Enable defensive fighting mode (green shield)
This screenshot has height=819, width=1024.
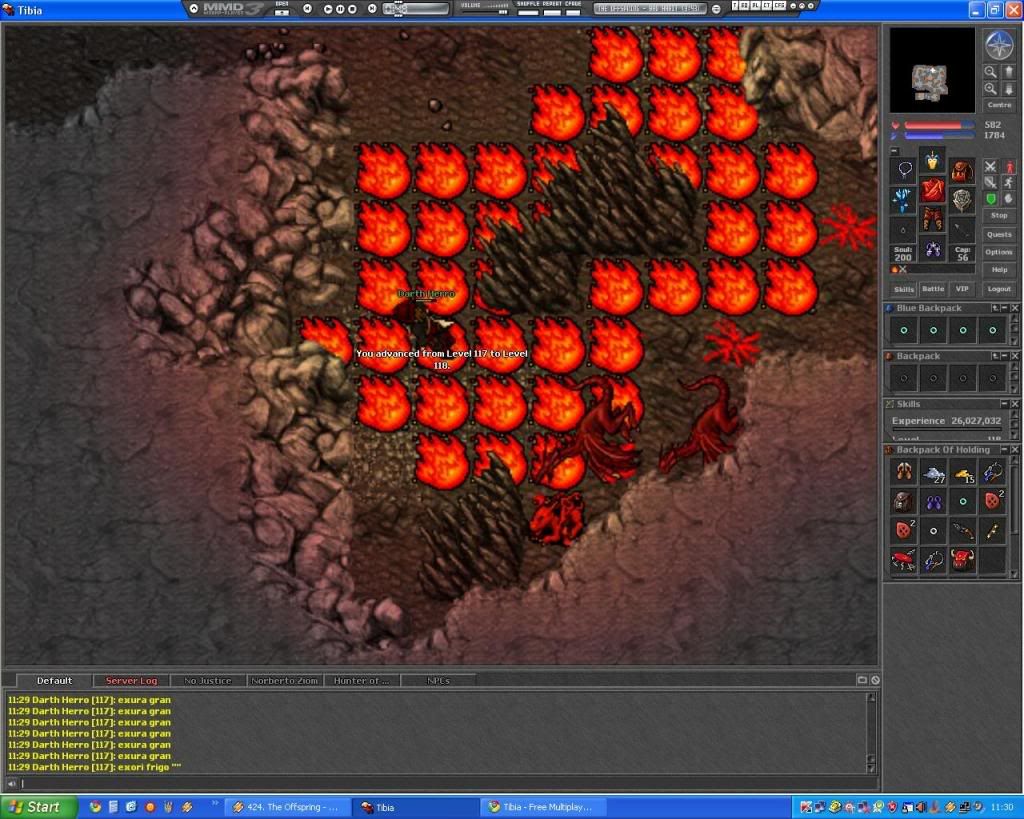(x=991, y=198)
